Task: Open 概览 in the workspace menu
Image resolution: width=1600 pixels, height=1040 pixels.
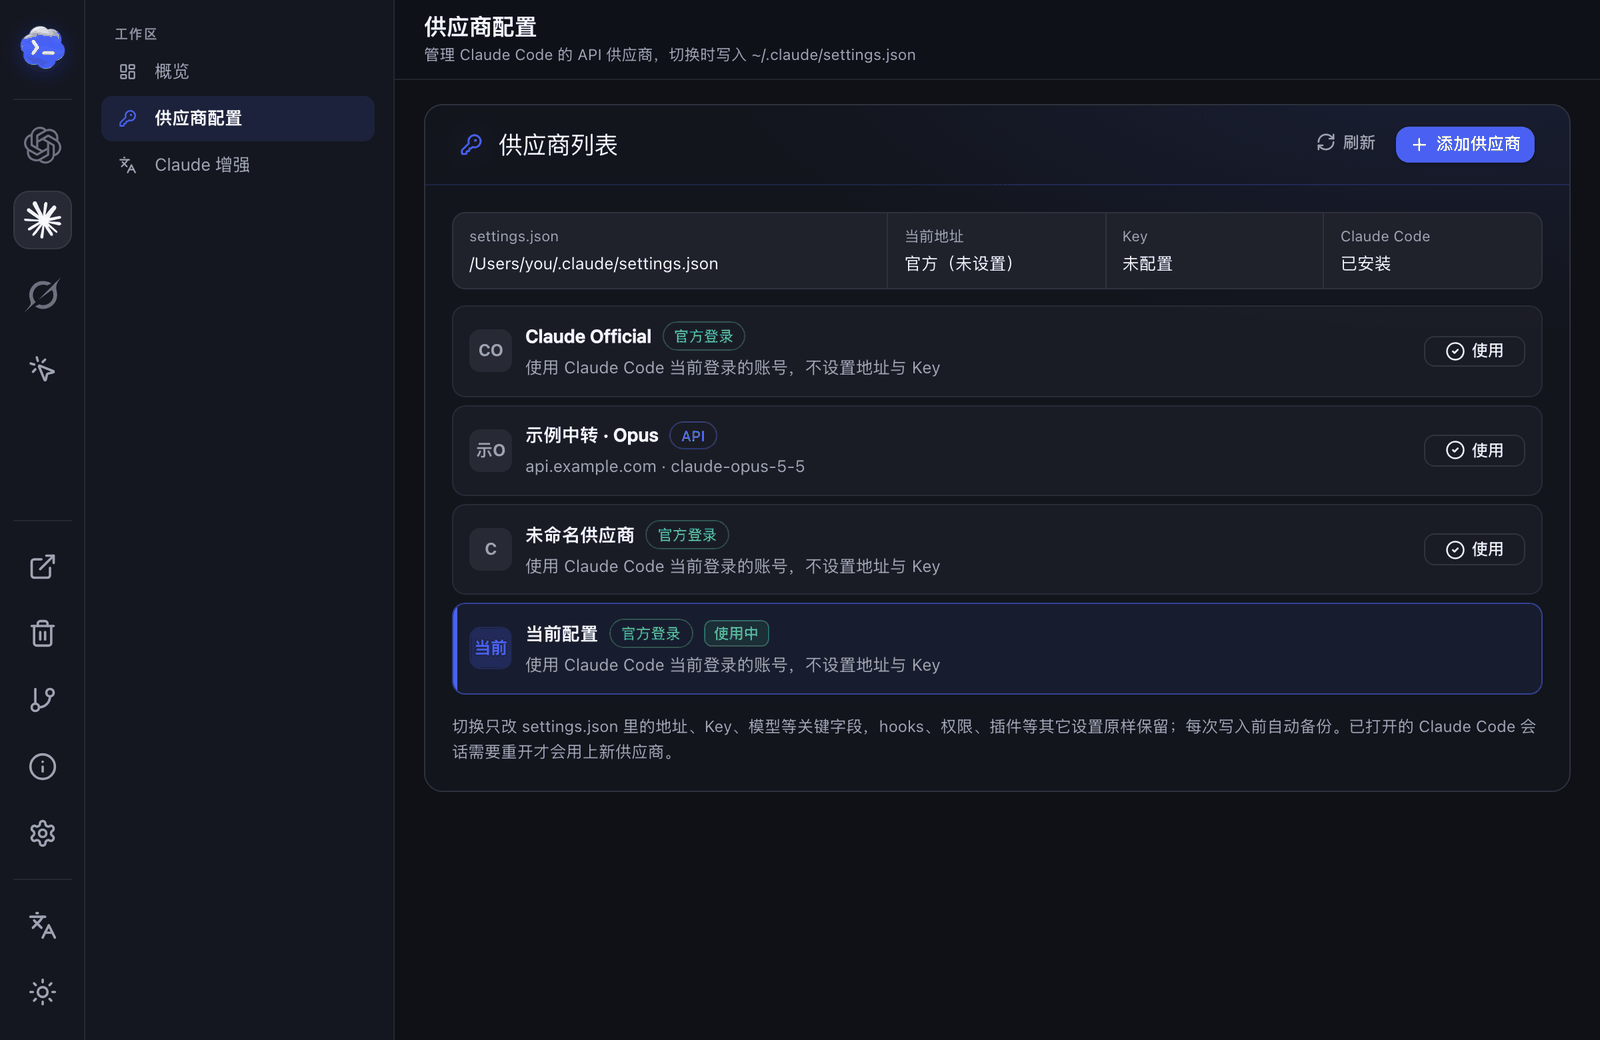Action: click(x=238, y=72)
